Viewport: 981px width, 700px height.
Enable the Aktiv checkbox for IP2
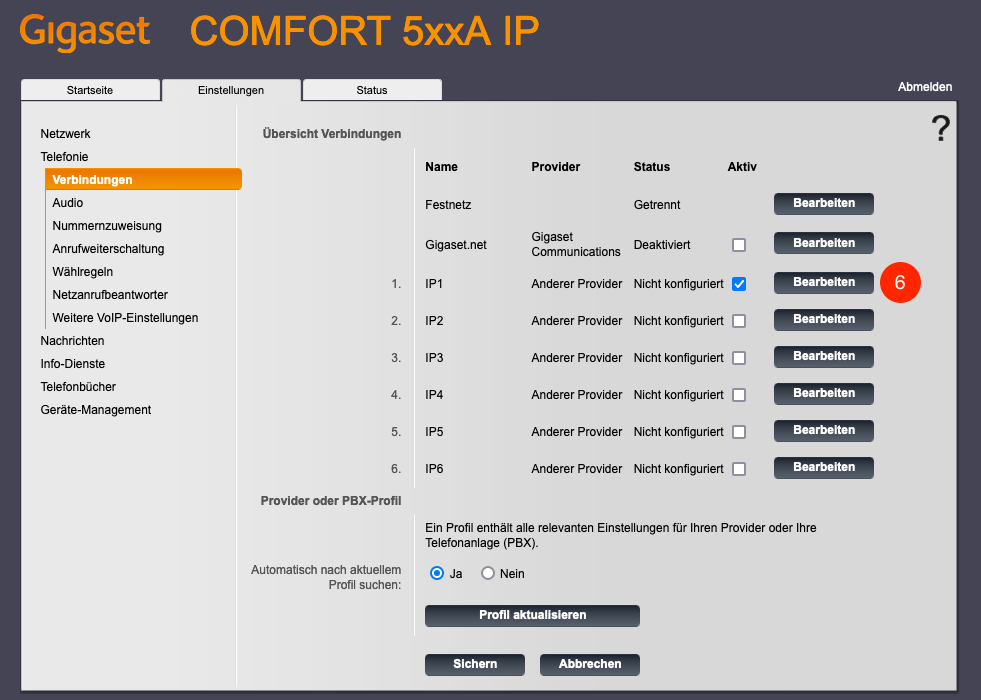pos(739,321)
